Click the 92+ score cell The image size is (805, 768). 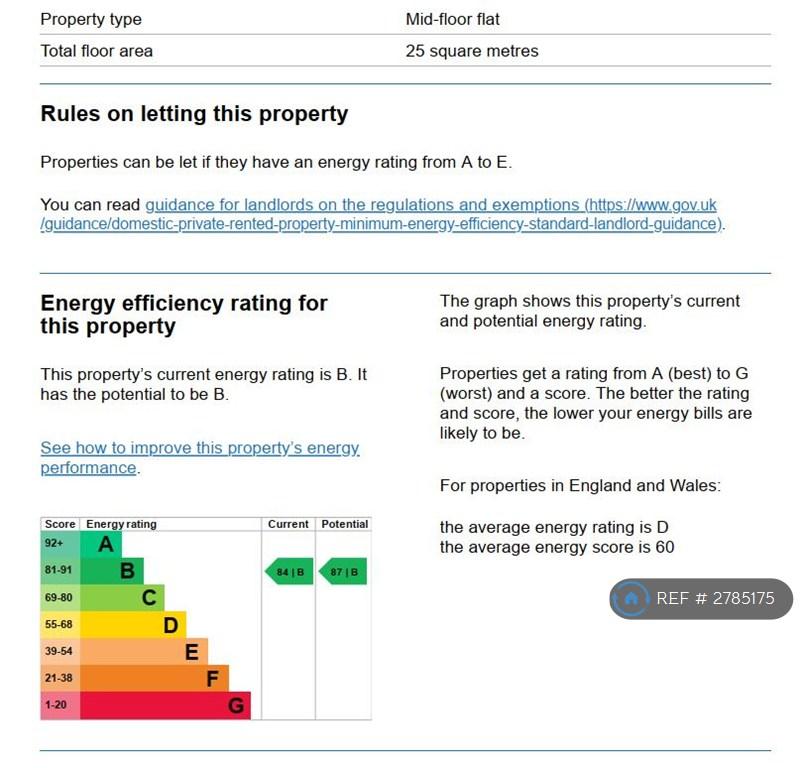pos(60,544)
